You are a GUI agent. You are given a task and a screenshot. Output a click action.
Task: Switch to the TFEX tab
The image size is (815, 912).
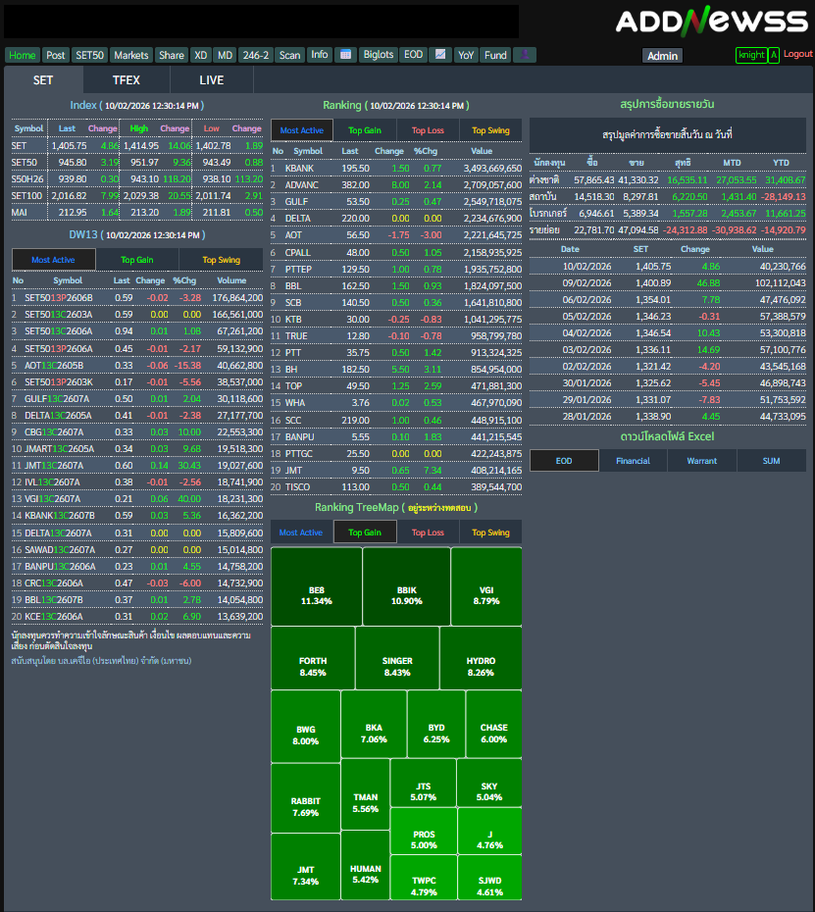point(126,80)
